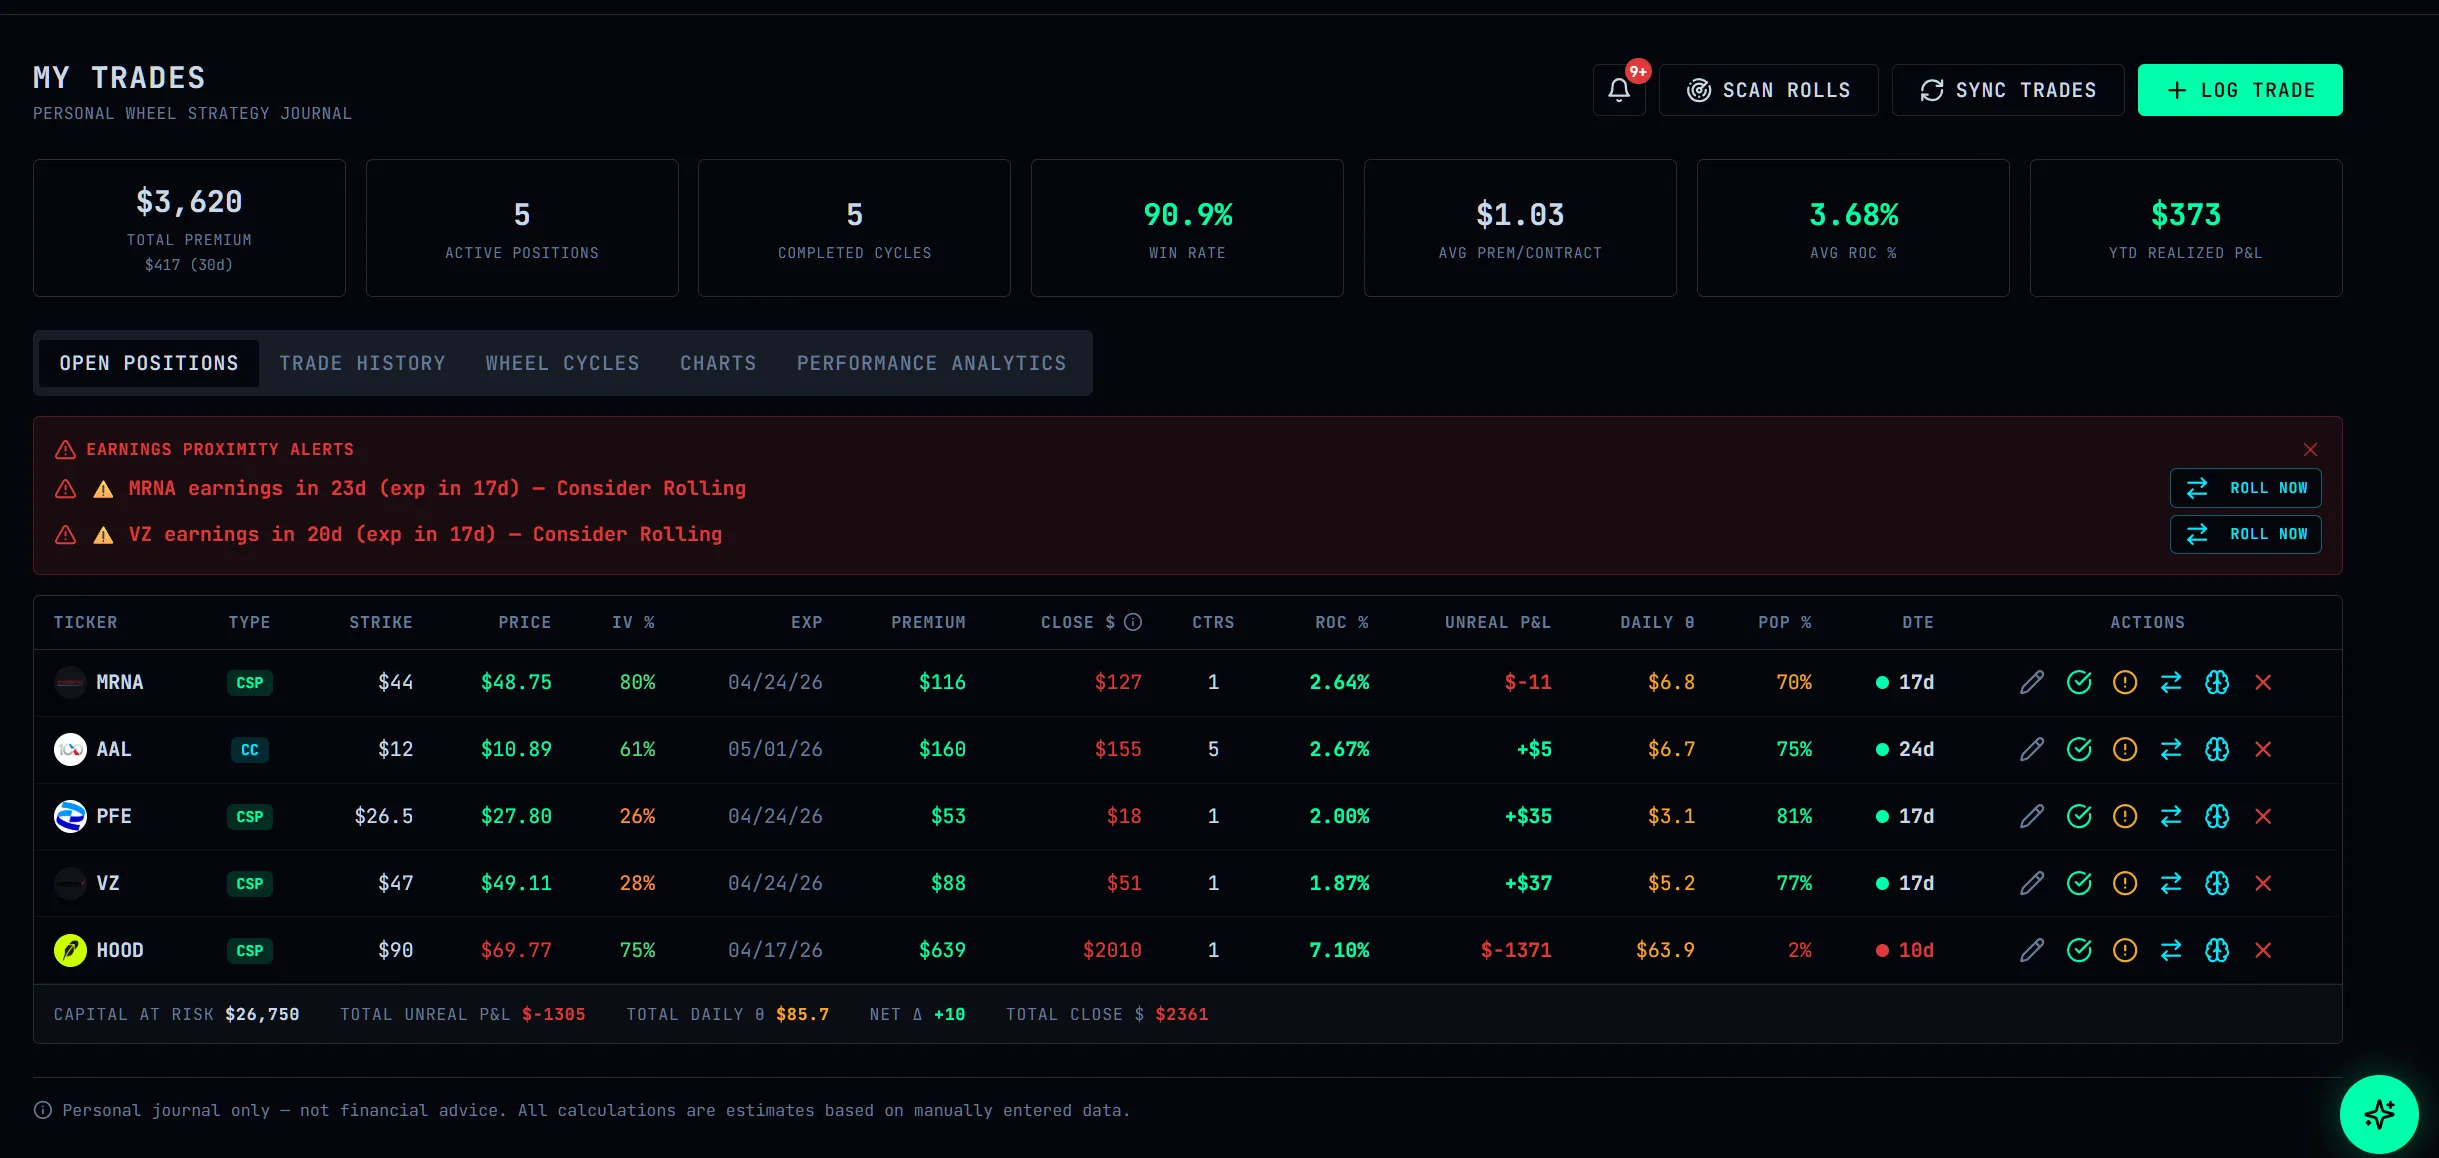
Task: Click the MRNA ticker name
Action: (x=120, y=682)
